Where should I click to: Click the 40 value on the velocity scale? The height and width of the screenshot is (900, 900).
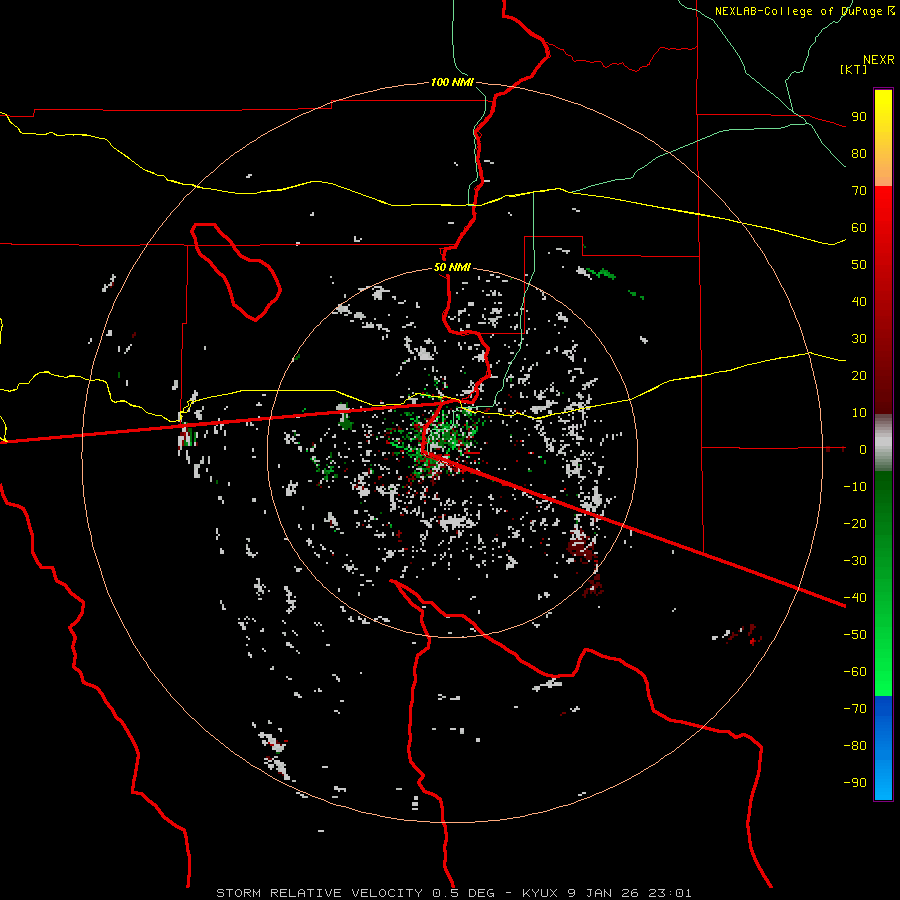pyautogui.click(x=859, y=302)
